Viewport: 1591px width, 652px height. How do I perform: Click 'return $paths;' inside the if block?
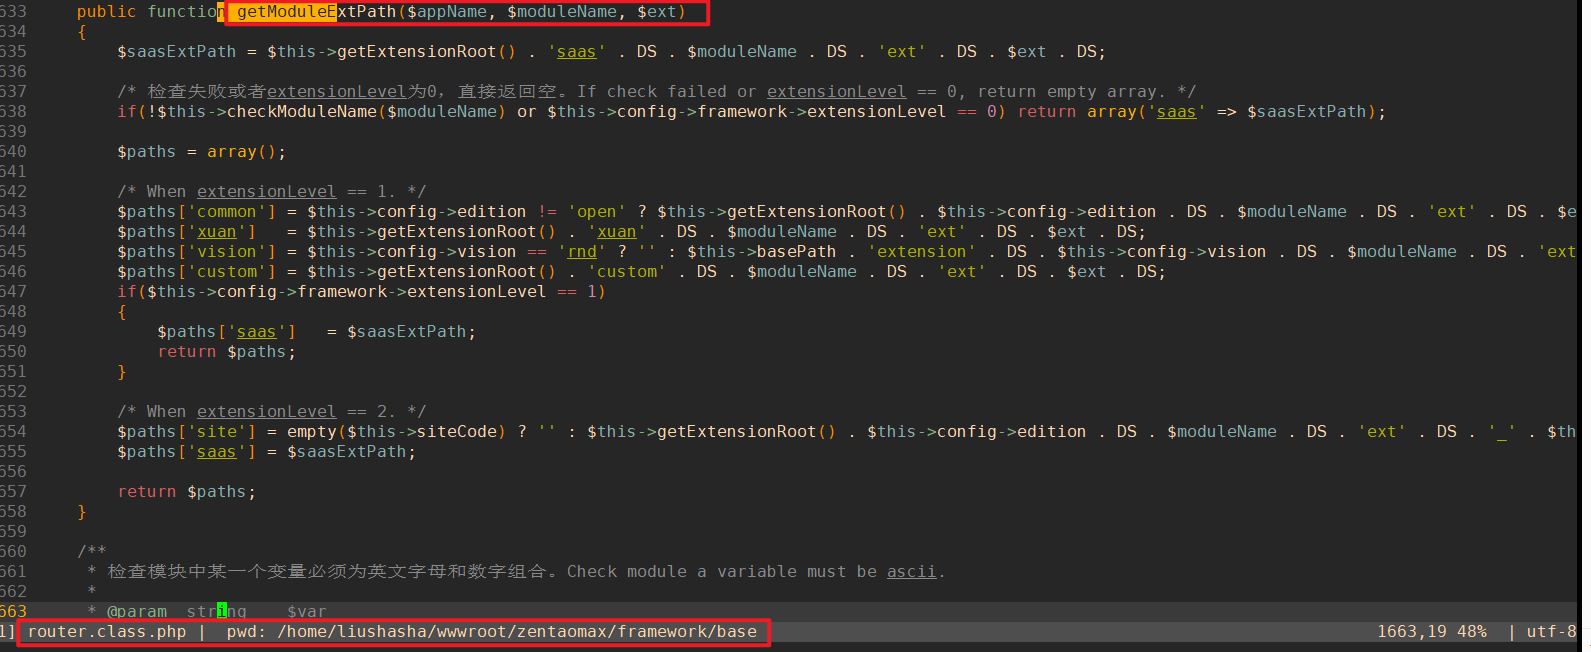click(x=227, y=352)
